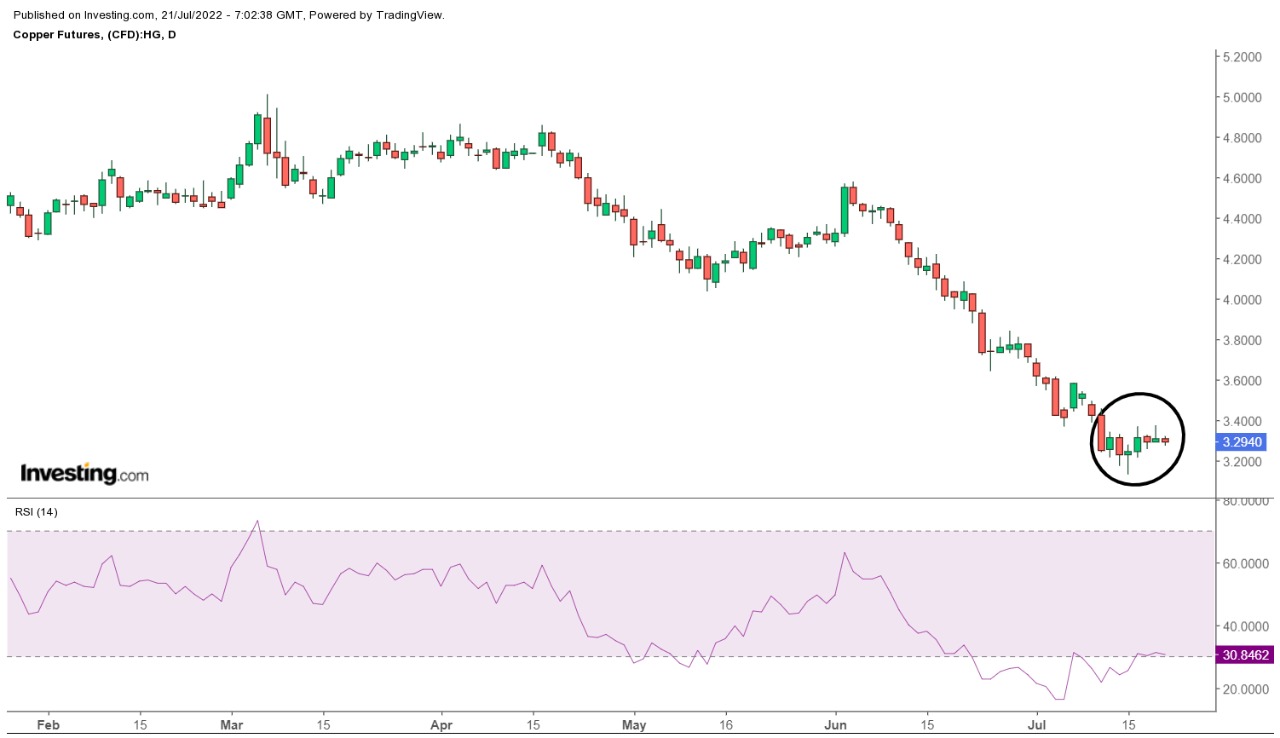Click the 3.2000 price axis label

click(1243, 462)
